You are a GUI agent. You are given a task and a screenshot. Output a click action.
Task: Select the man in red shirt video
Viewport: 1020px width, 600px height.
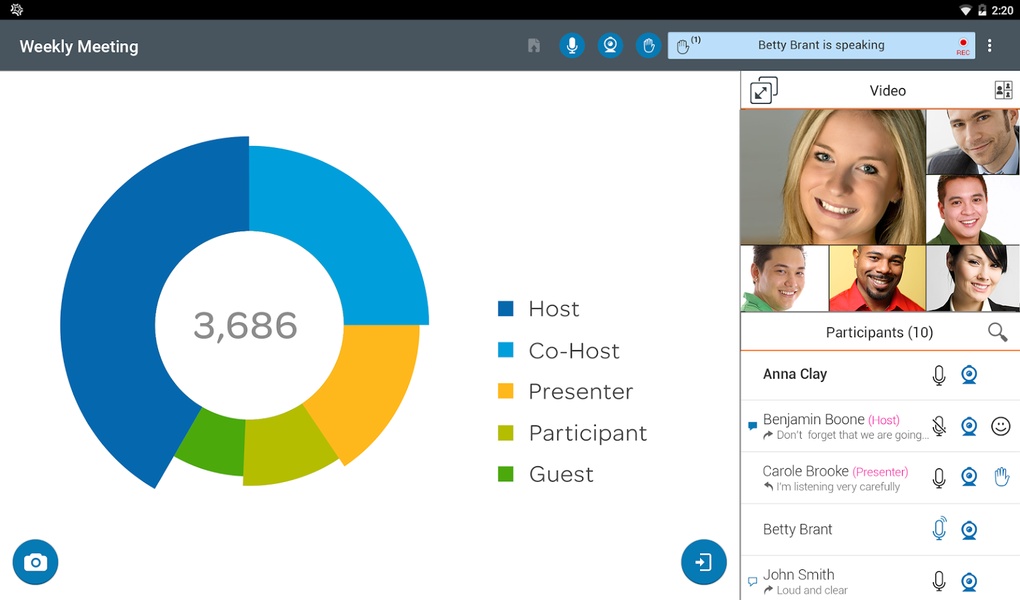[877, 279]
